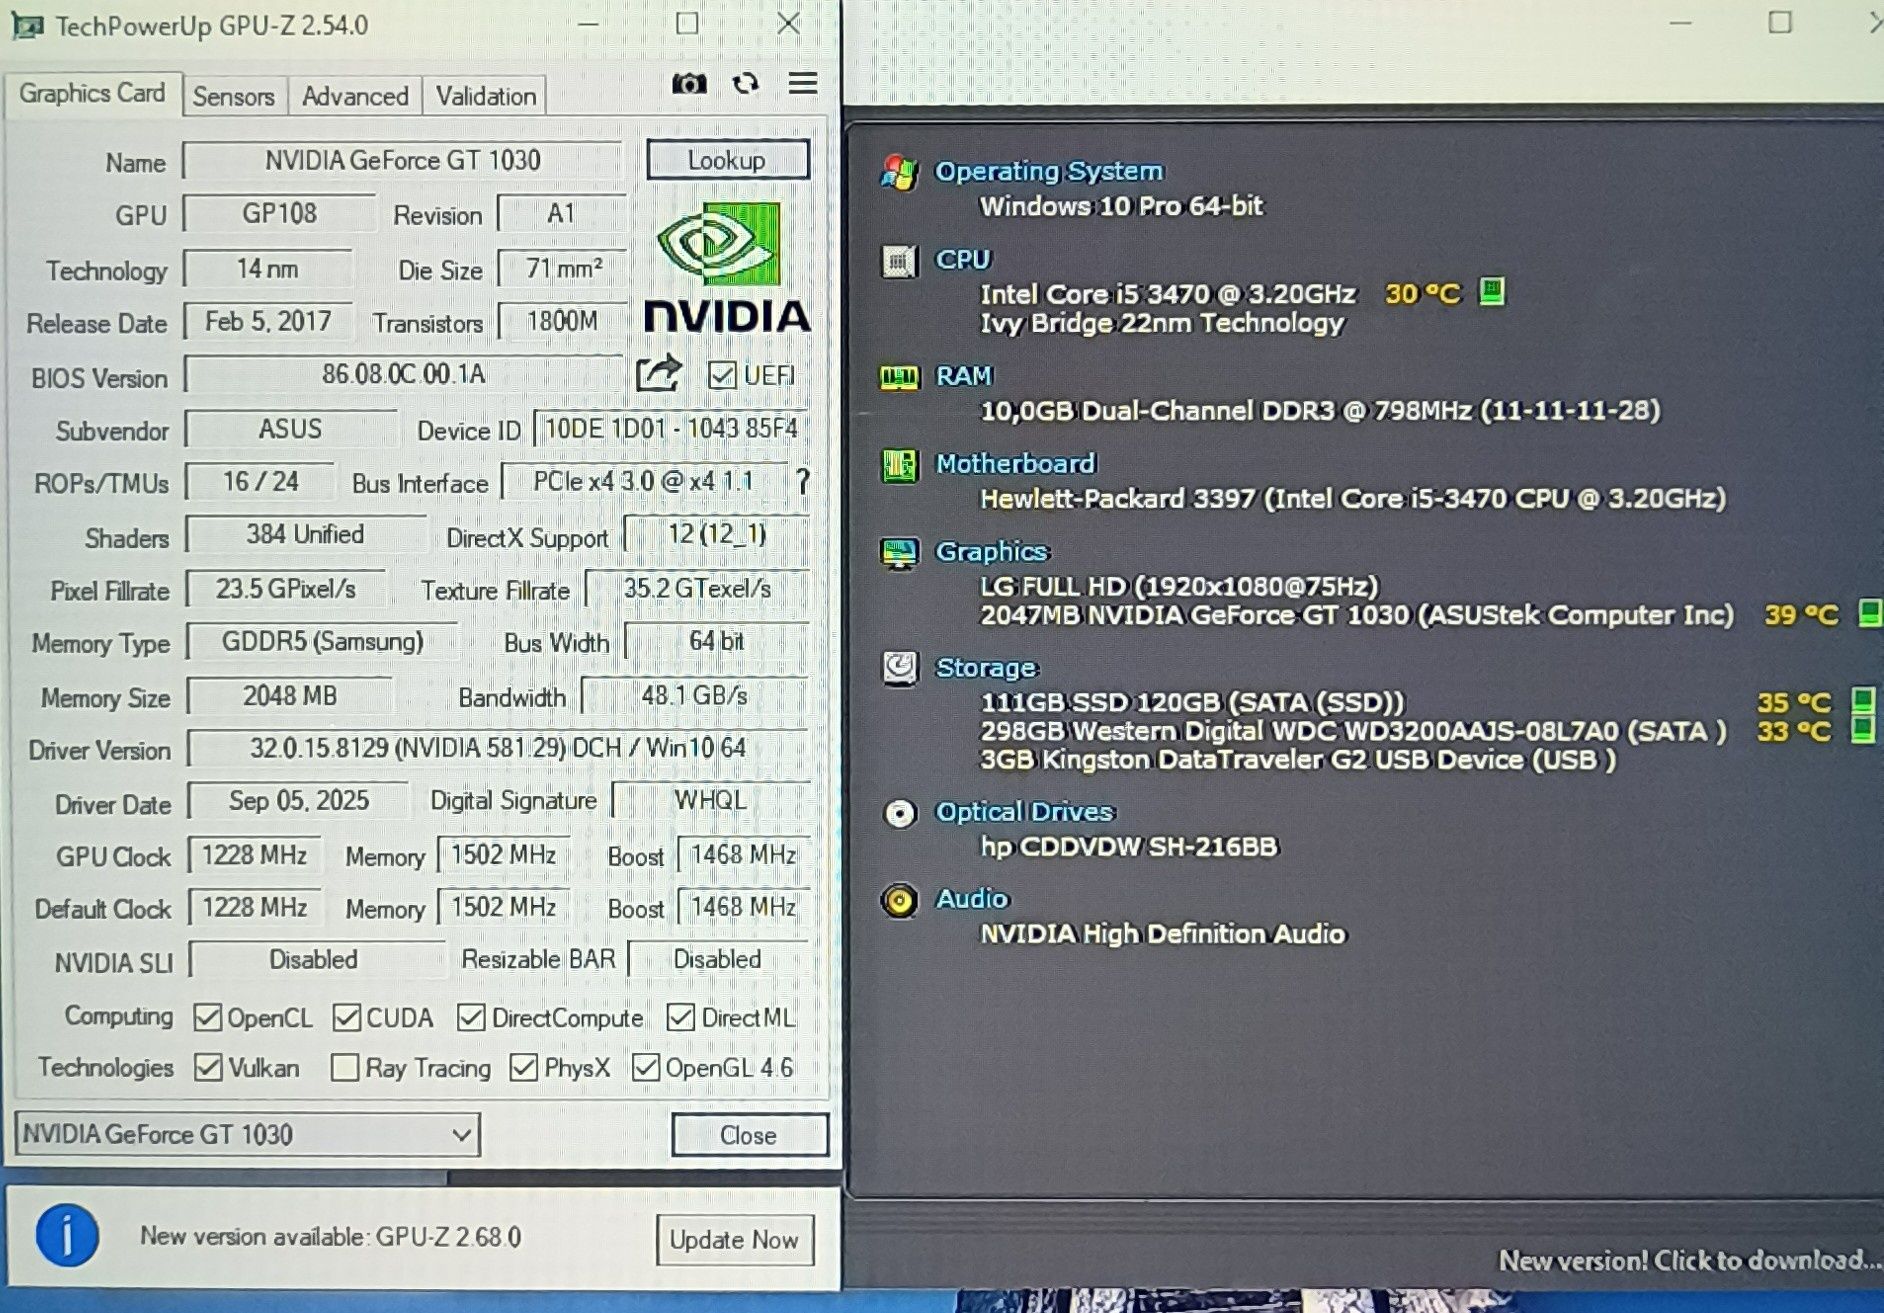Image resolution: width=1884 pixels, height=1313 pixels.
Task: Refresh GPU-Z data with the reload icon
Action: pyautogui.click(x=745, y=84)
